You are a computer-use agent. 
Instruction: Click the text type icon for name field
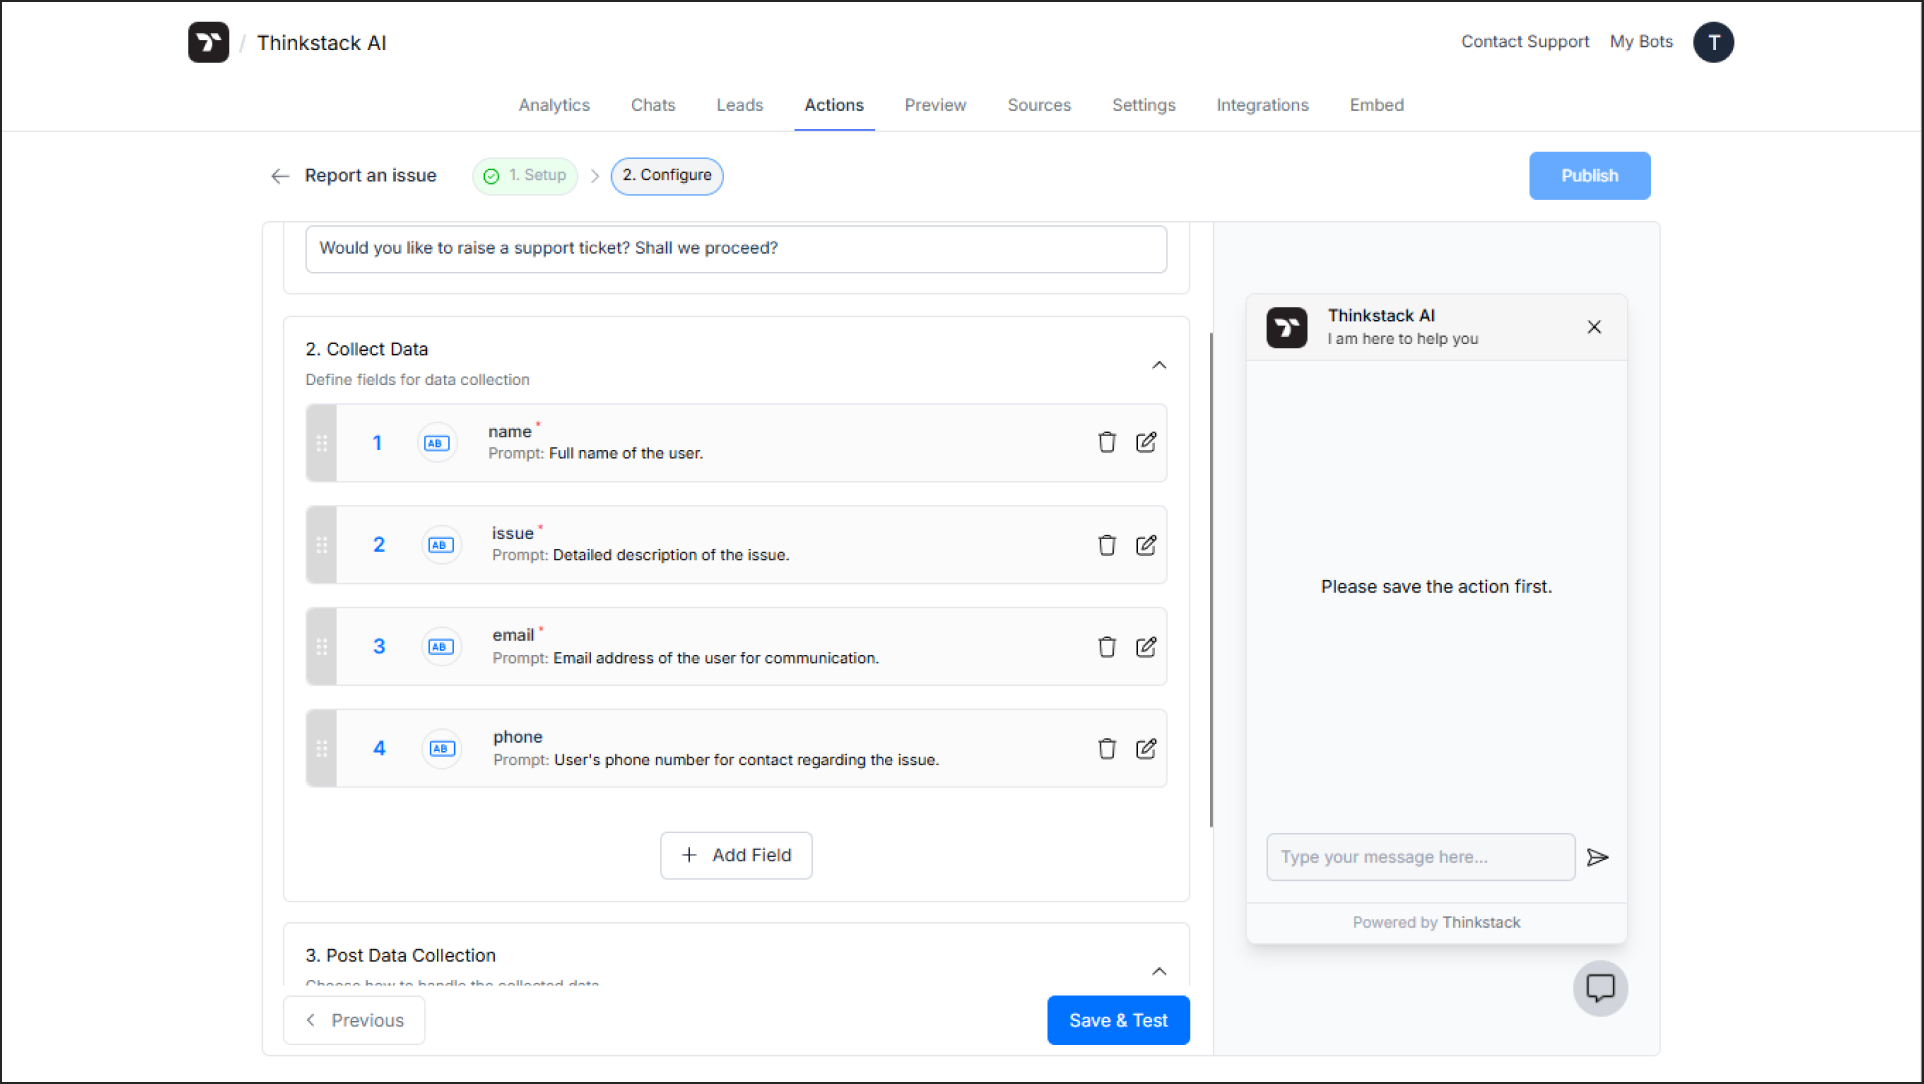click(437, 443)
